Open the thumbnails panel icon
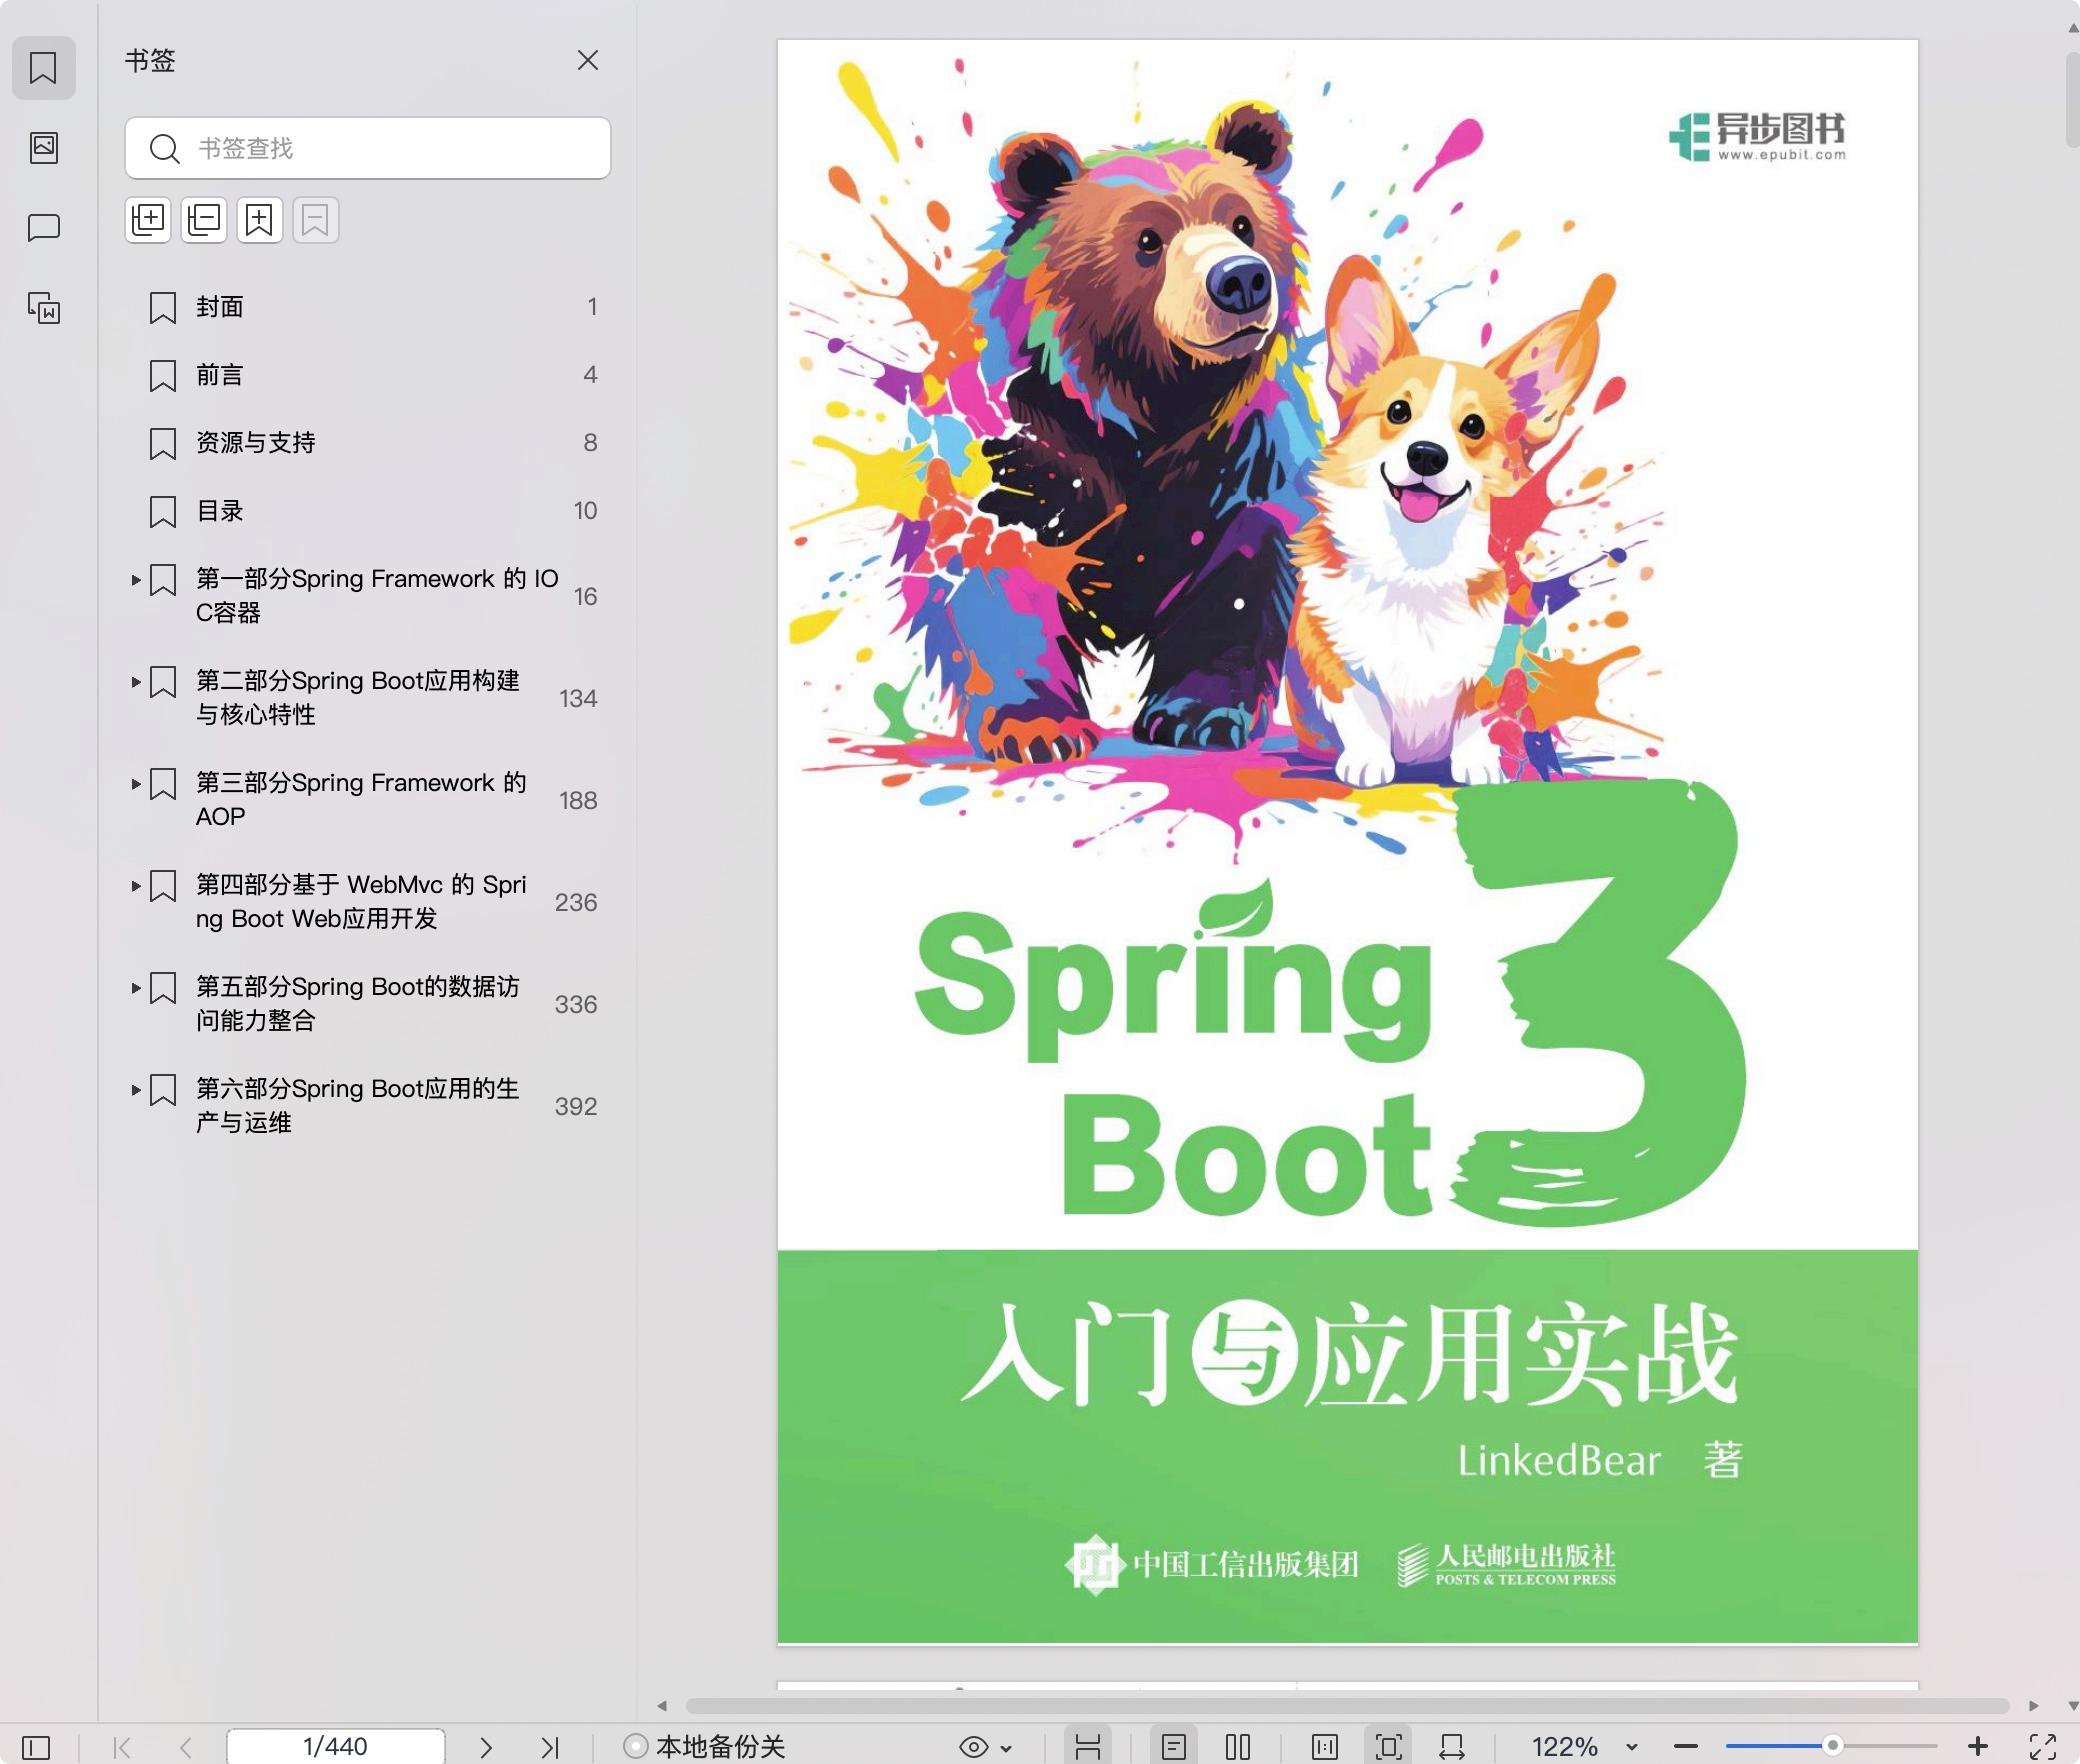Image resolution: width=2080 pixels, height=1764 pixels. click(43, 148)
